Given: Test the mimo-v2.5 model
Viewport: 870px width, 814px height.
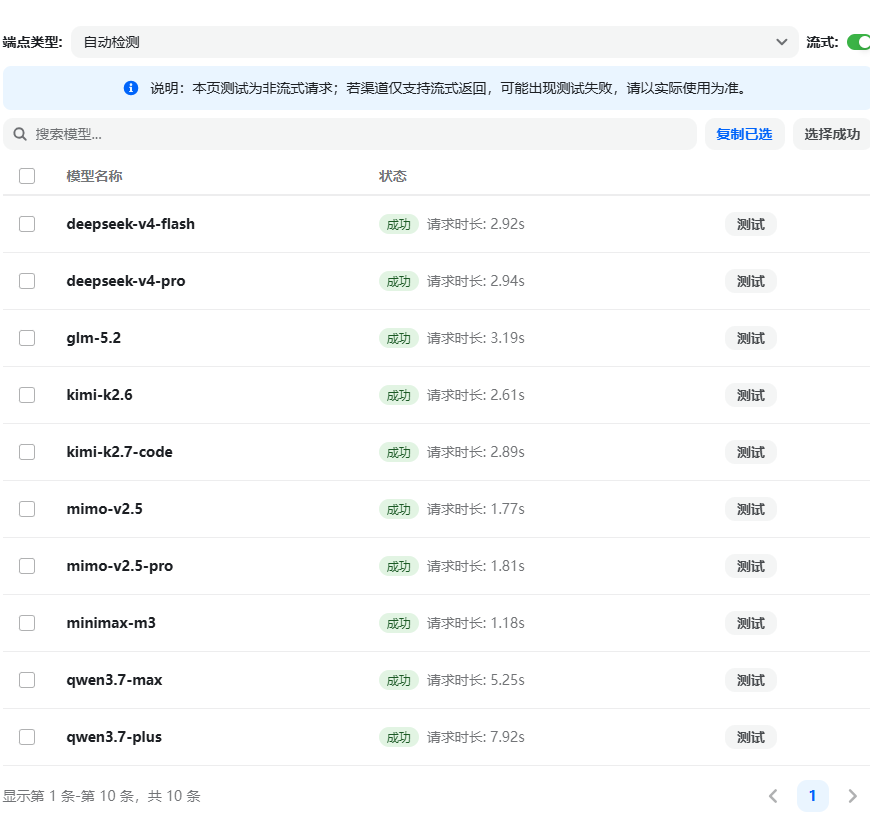Looking at the screenshot, I should pos(751,509).
